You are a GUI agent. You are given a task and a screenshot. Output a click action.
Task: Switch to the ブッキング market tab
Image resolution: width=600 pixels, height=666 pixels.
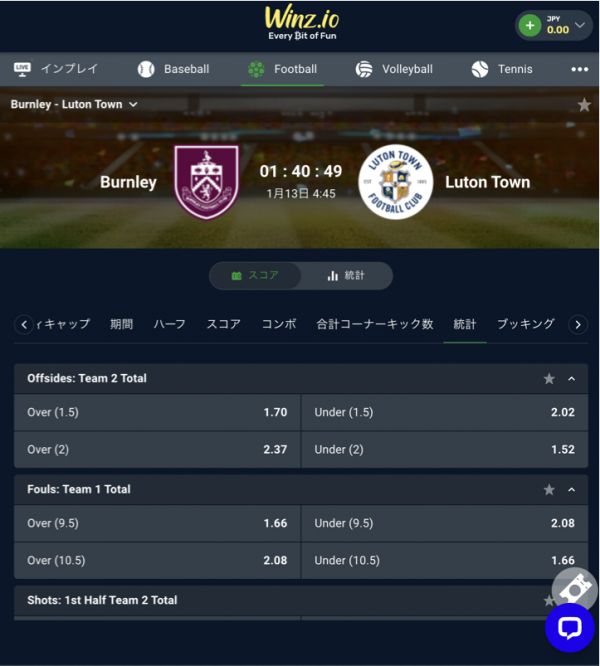coord(526,324)
